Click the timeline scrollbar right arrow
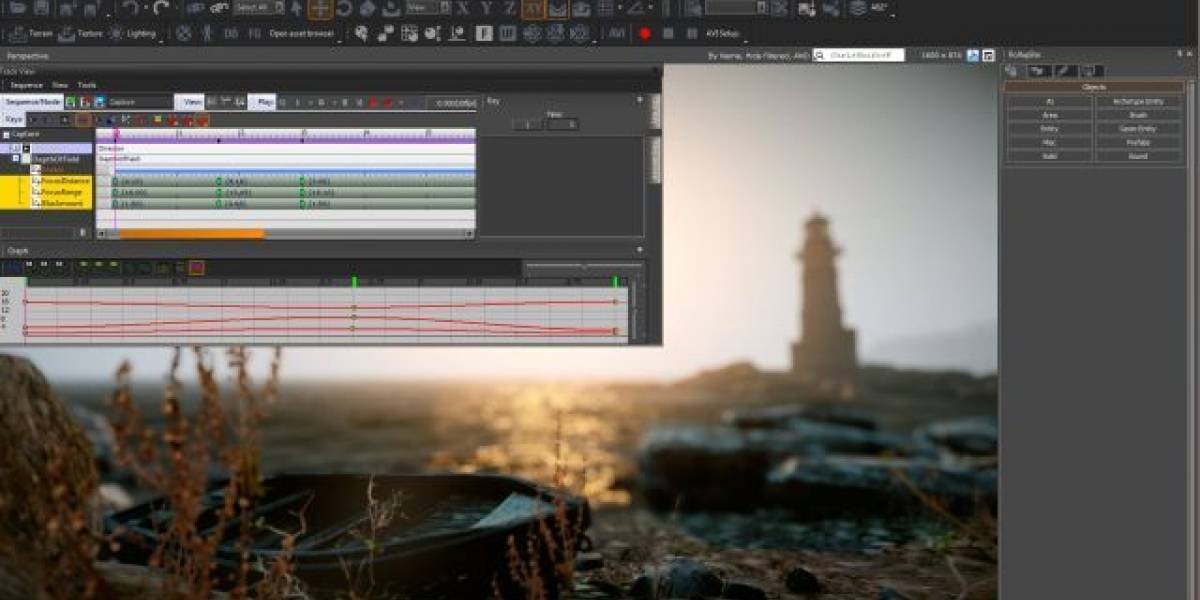The height and width of the screenshot is (600, 1200). [x=470, y=233]
